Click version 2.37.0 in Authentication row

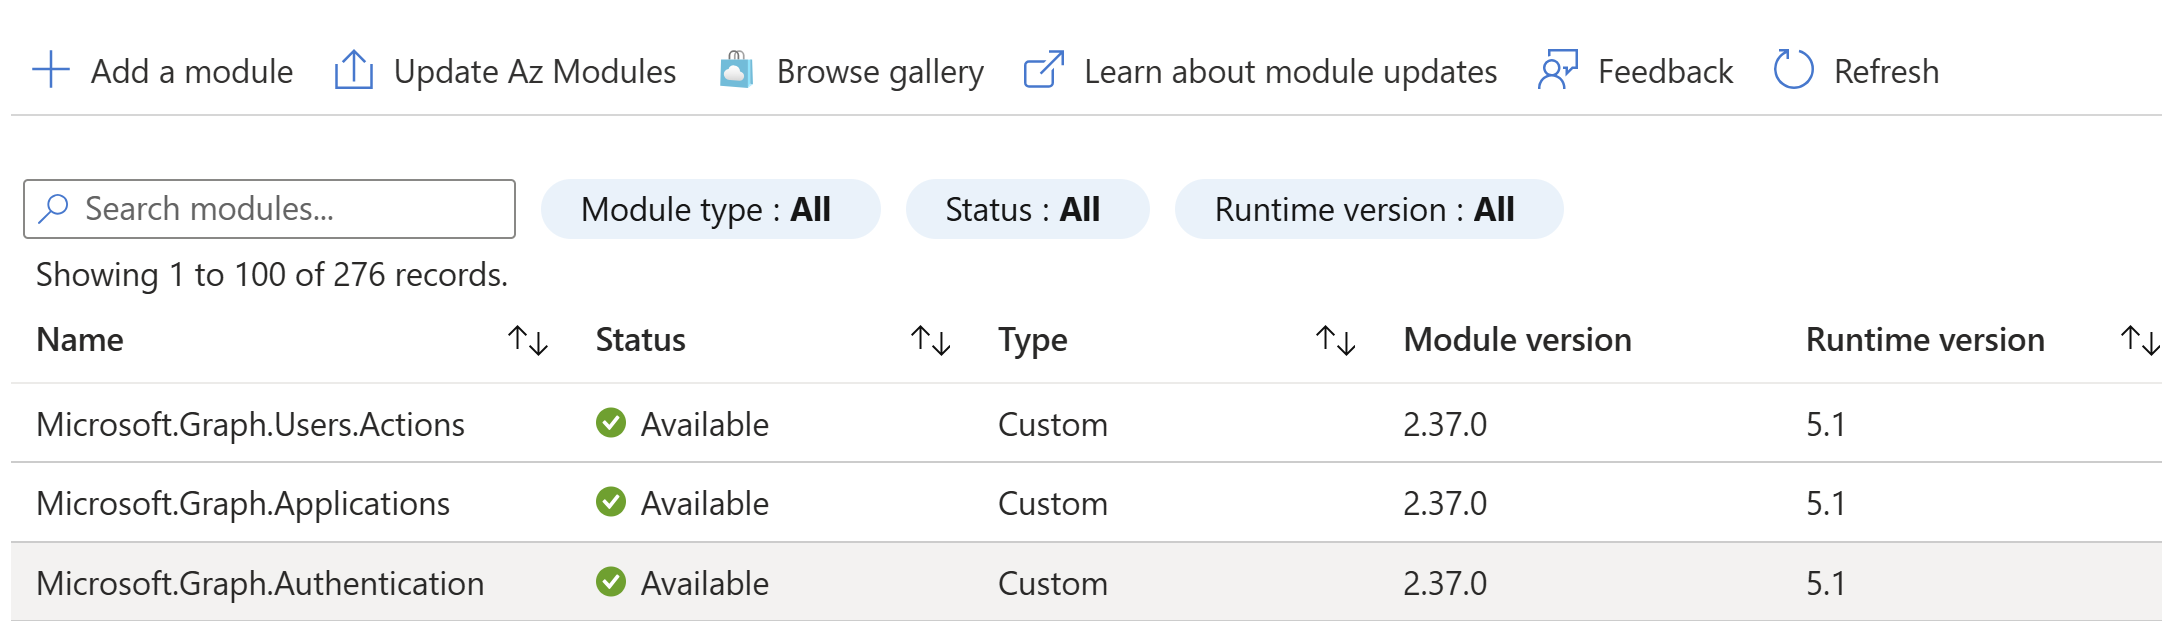1445,584
